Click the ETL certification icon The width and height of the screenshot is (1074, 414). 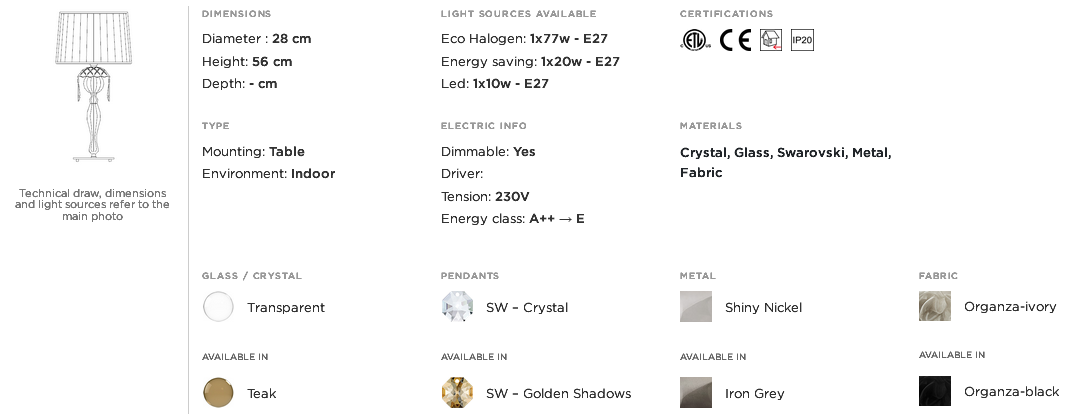pos(695,40)
